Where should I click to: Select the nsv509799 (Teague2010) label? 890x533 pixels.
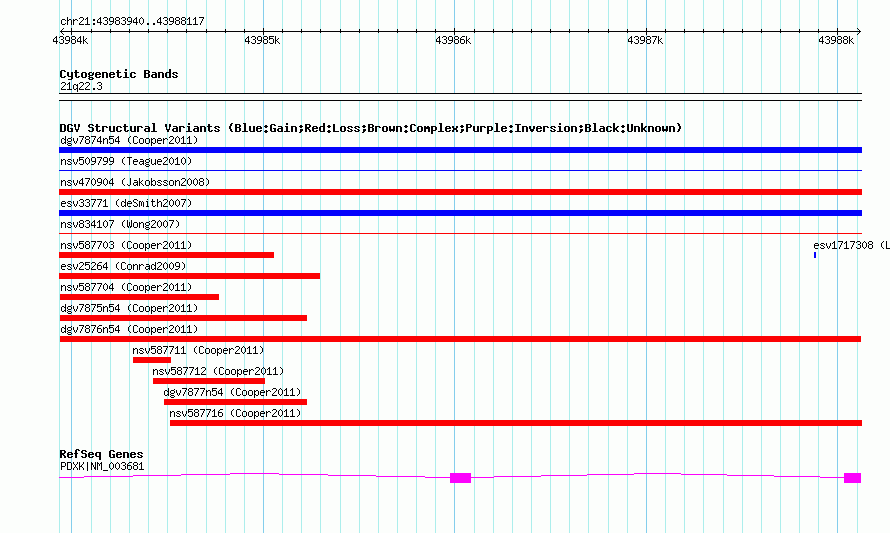point(126,161)
